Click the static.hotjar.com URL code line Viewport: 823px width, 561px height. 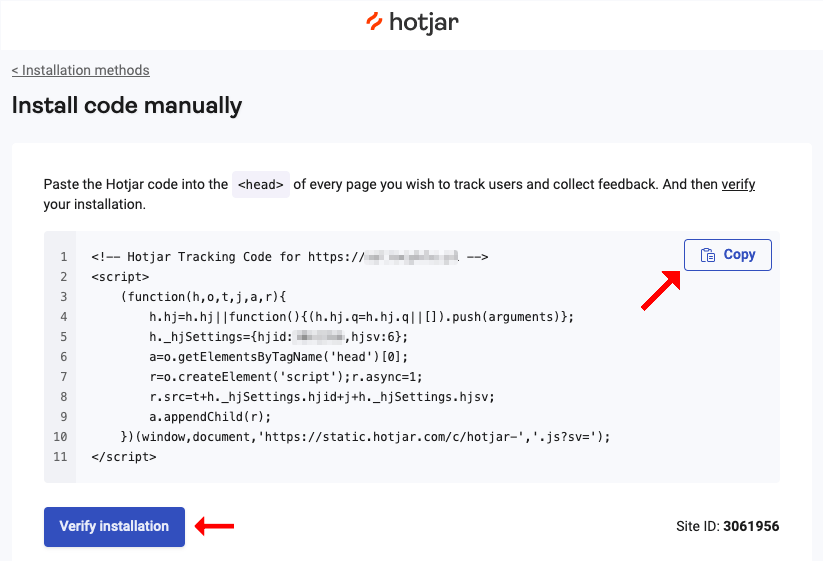(365, 437)
